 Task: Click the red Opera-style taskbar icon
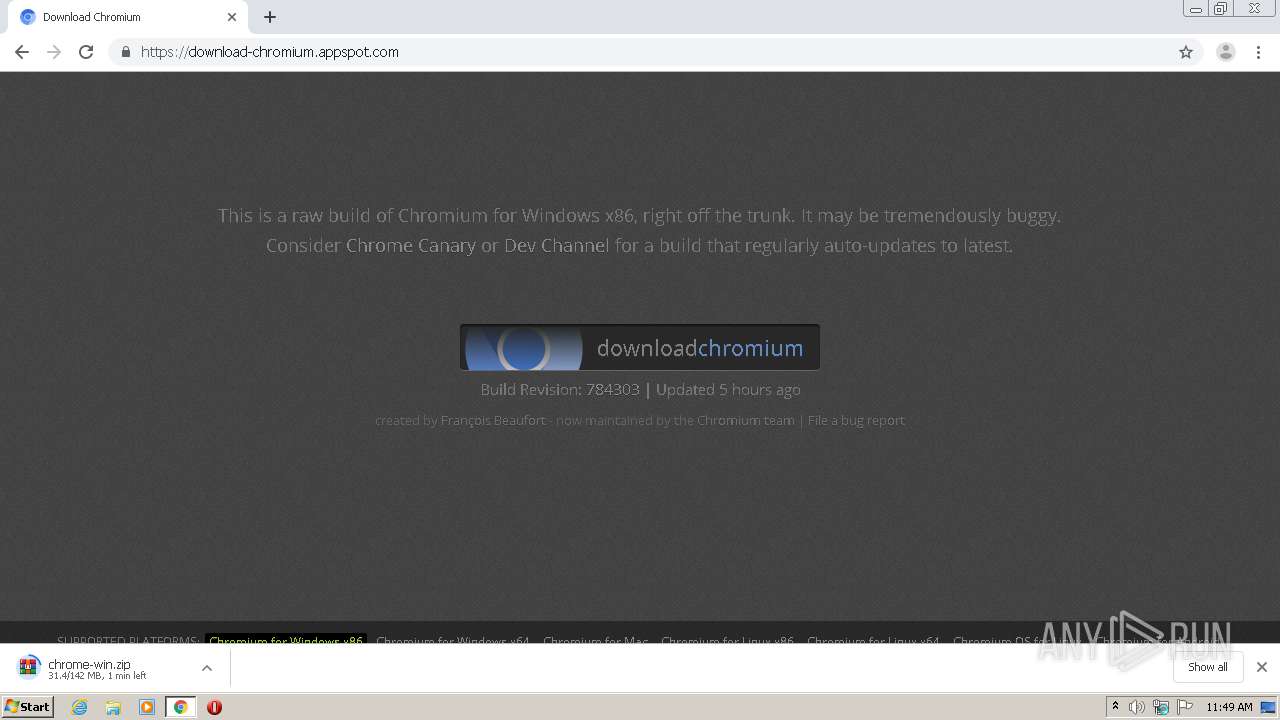coord(214,707)
